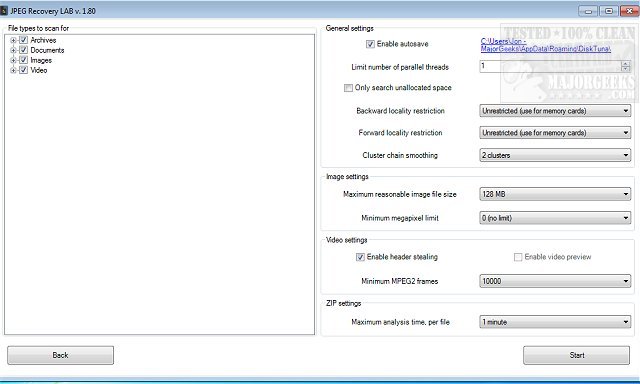Toggle the Enable autosave checkbox
Screen dimensions: 640x384
[x=370, y=44]
